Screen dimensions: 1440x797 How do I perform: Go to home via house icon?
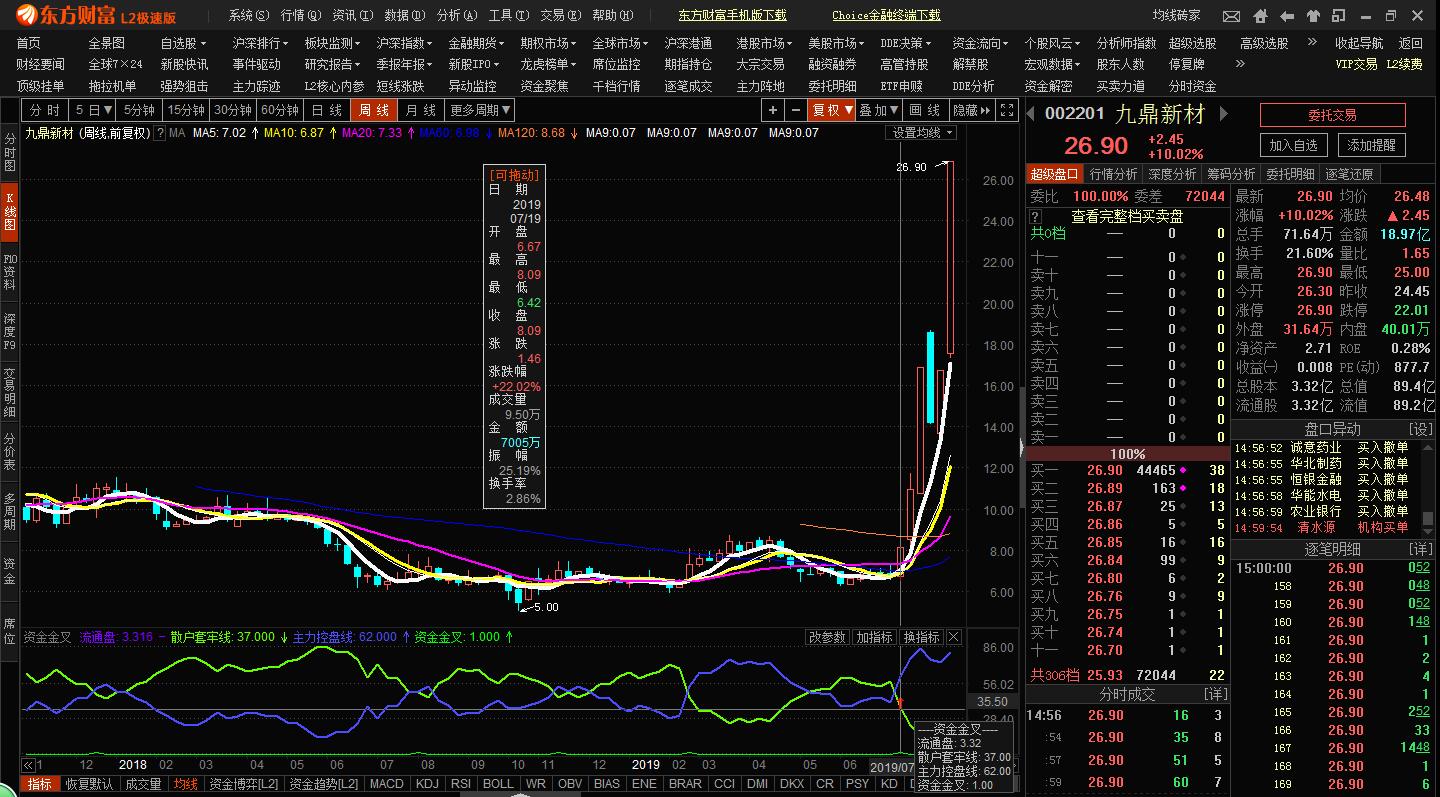tap(1260, 16)
